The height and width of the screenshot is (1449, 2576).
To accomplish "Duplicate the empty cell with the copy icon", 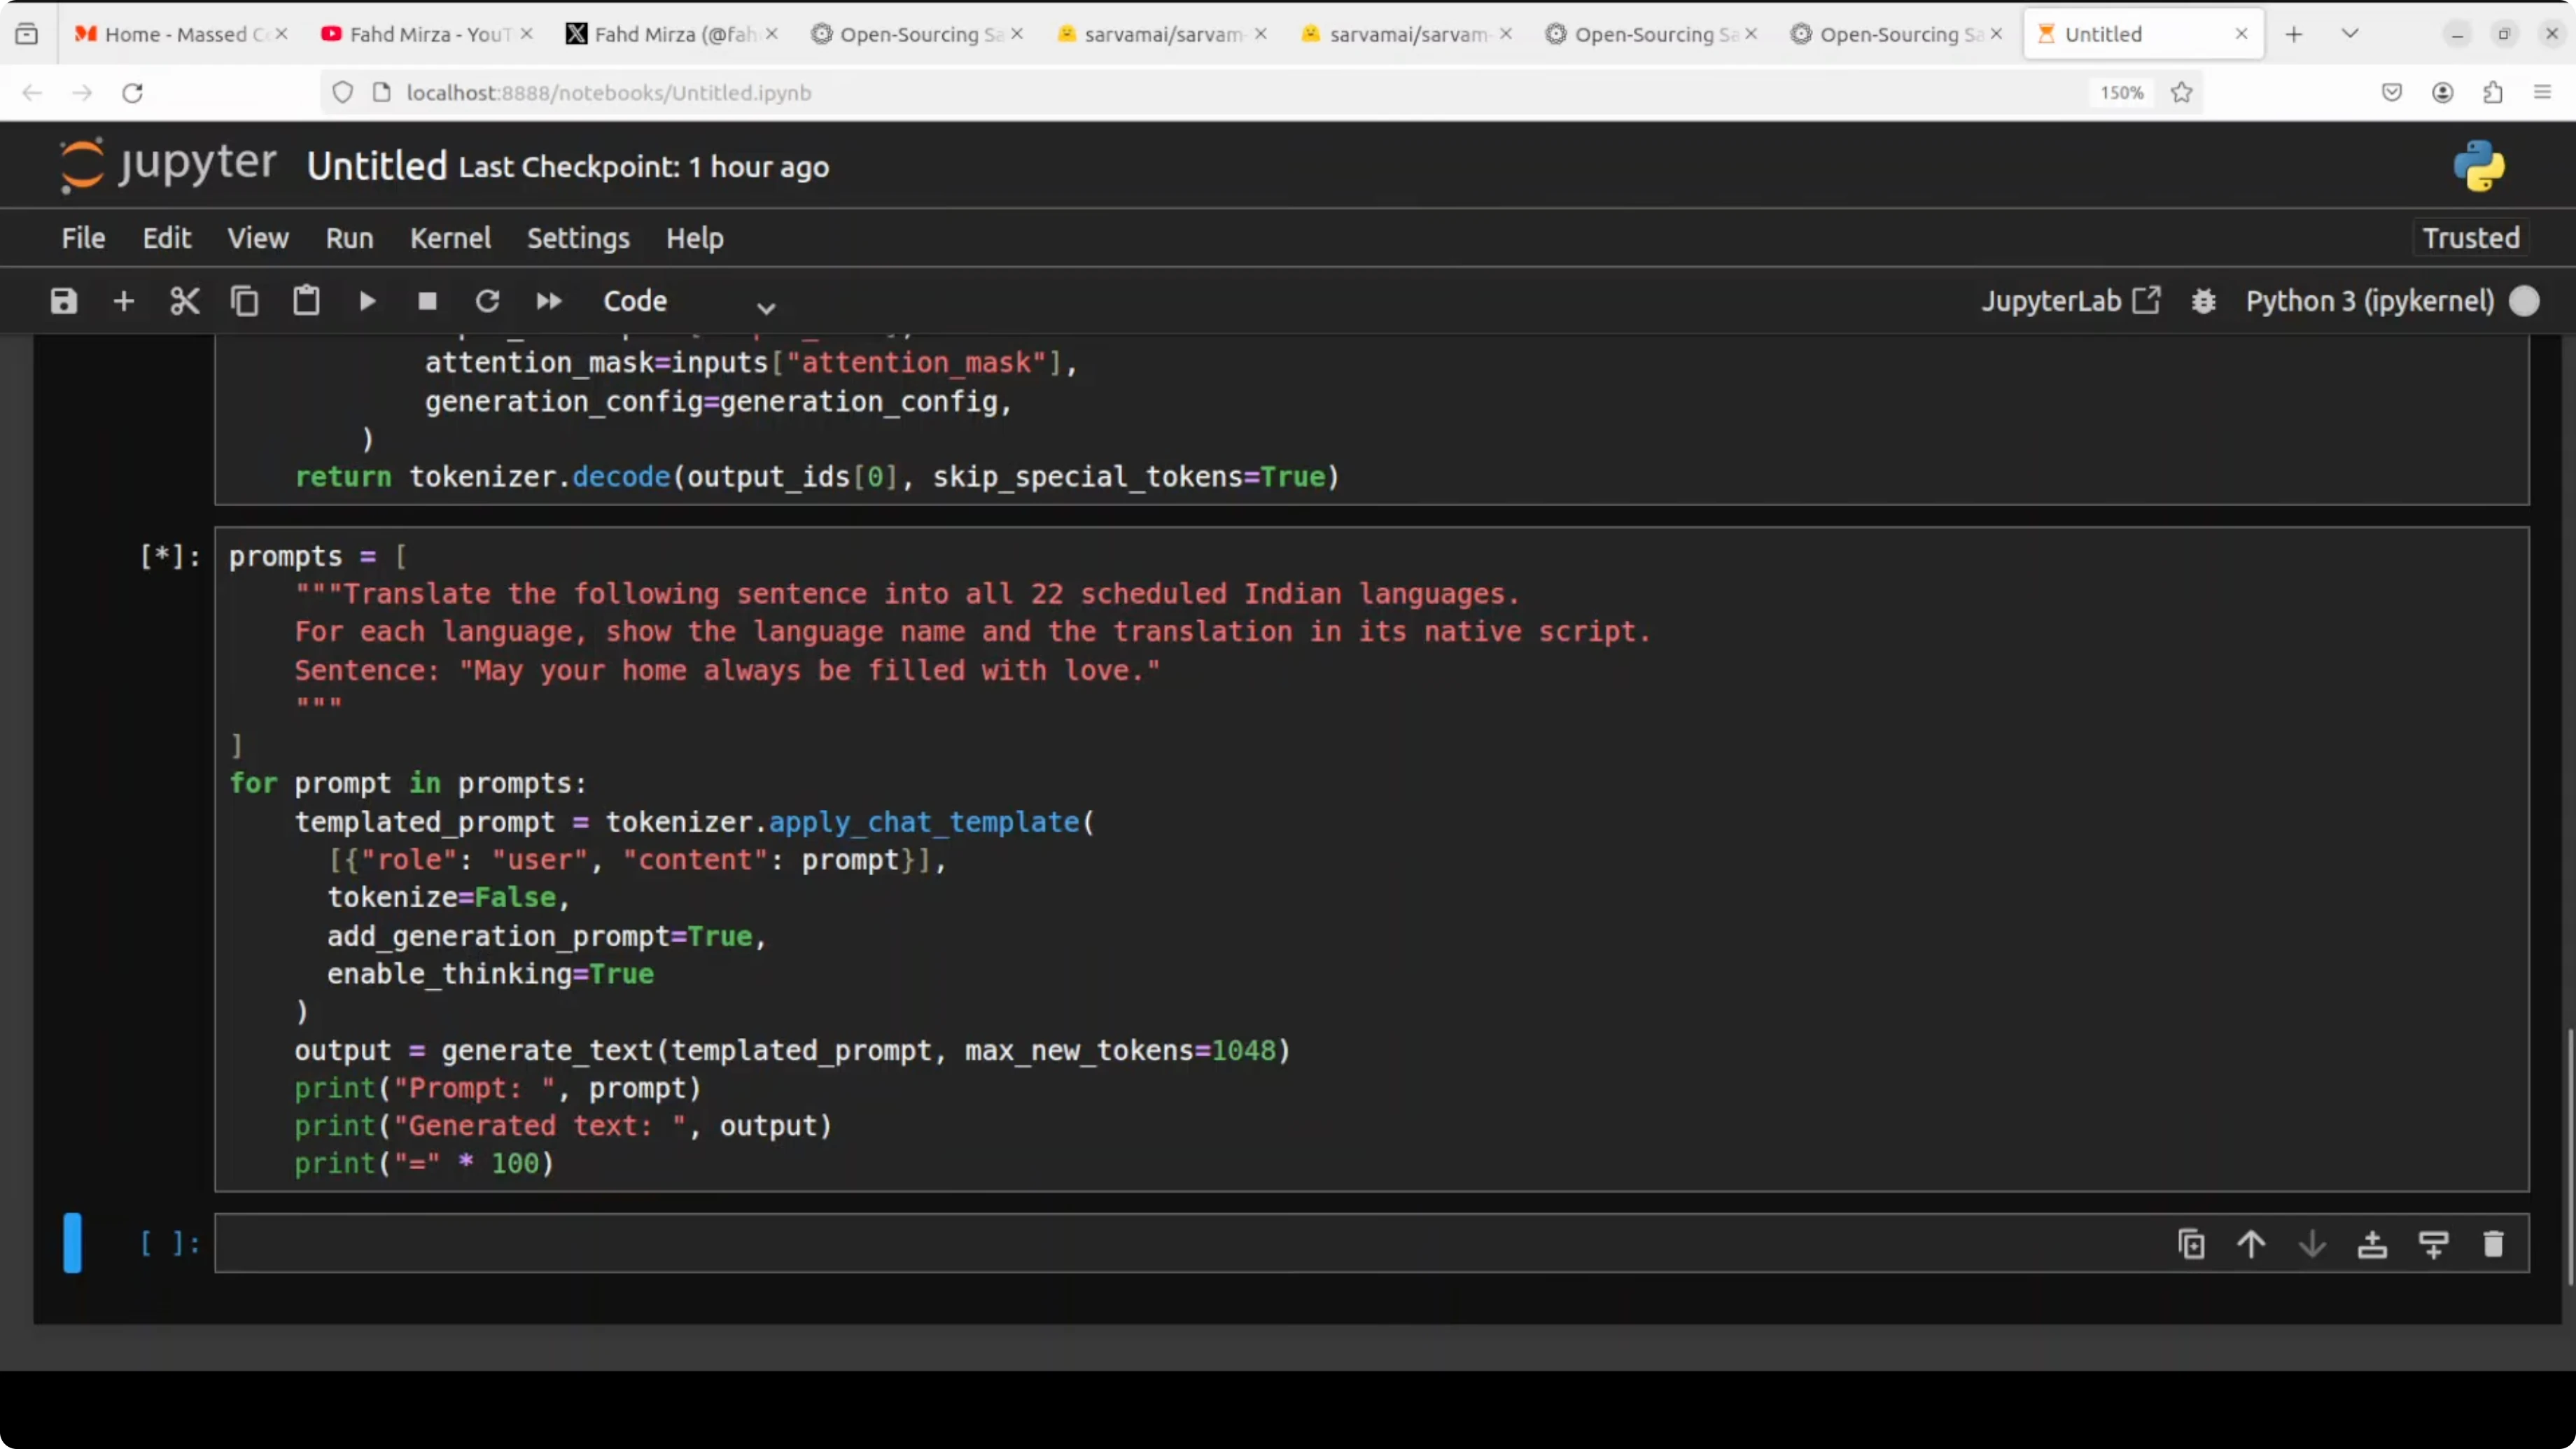I will 2191,1244.
